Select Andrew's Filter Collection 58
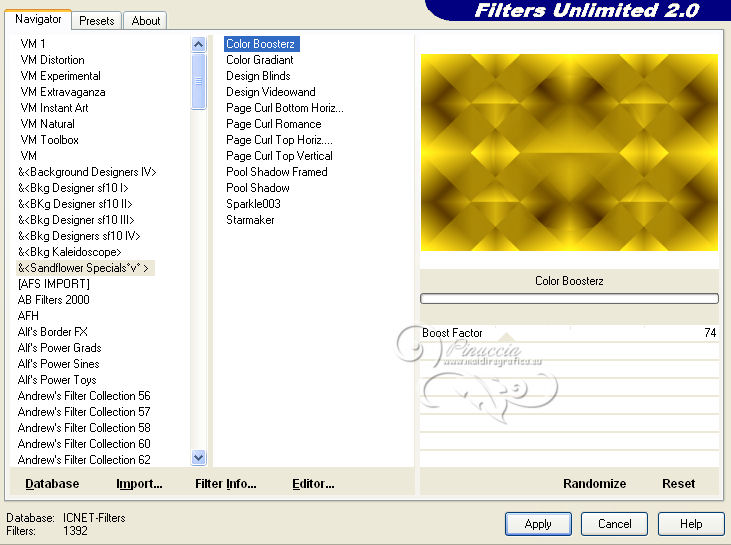 click(84, 428)
